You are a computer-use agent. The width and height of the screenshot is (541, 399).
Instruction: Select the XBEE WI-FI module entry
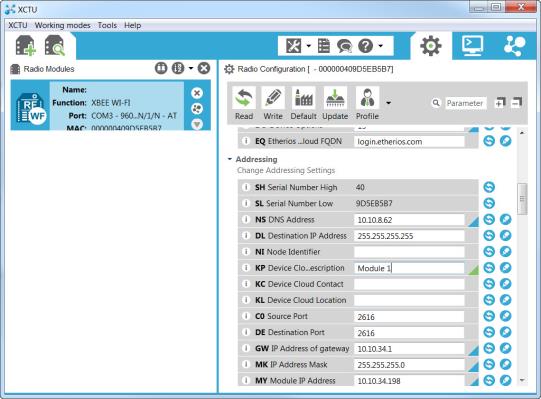coord(110,105)
